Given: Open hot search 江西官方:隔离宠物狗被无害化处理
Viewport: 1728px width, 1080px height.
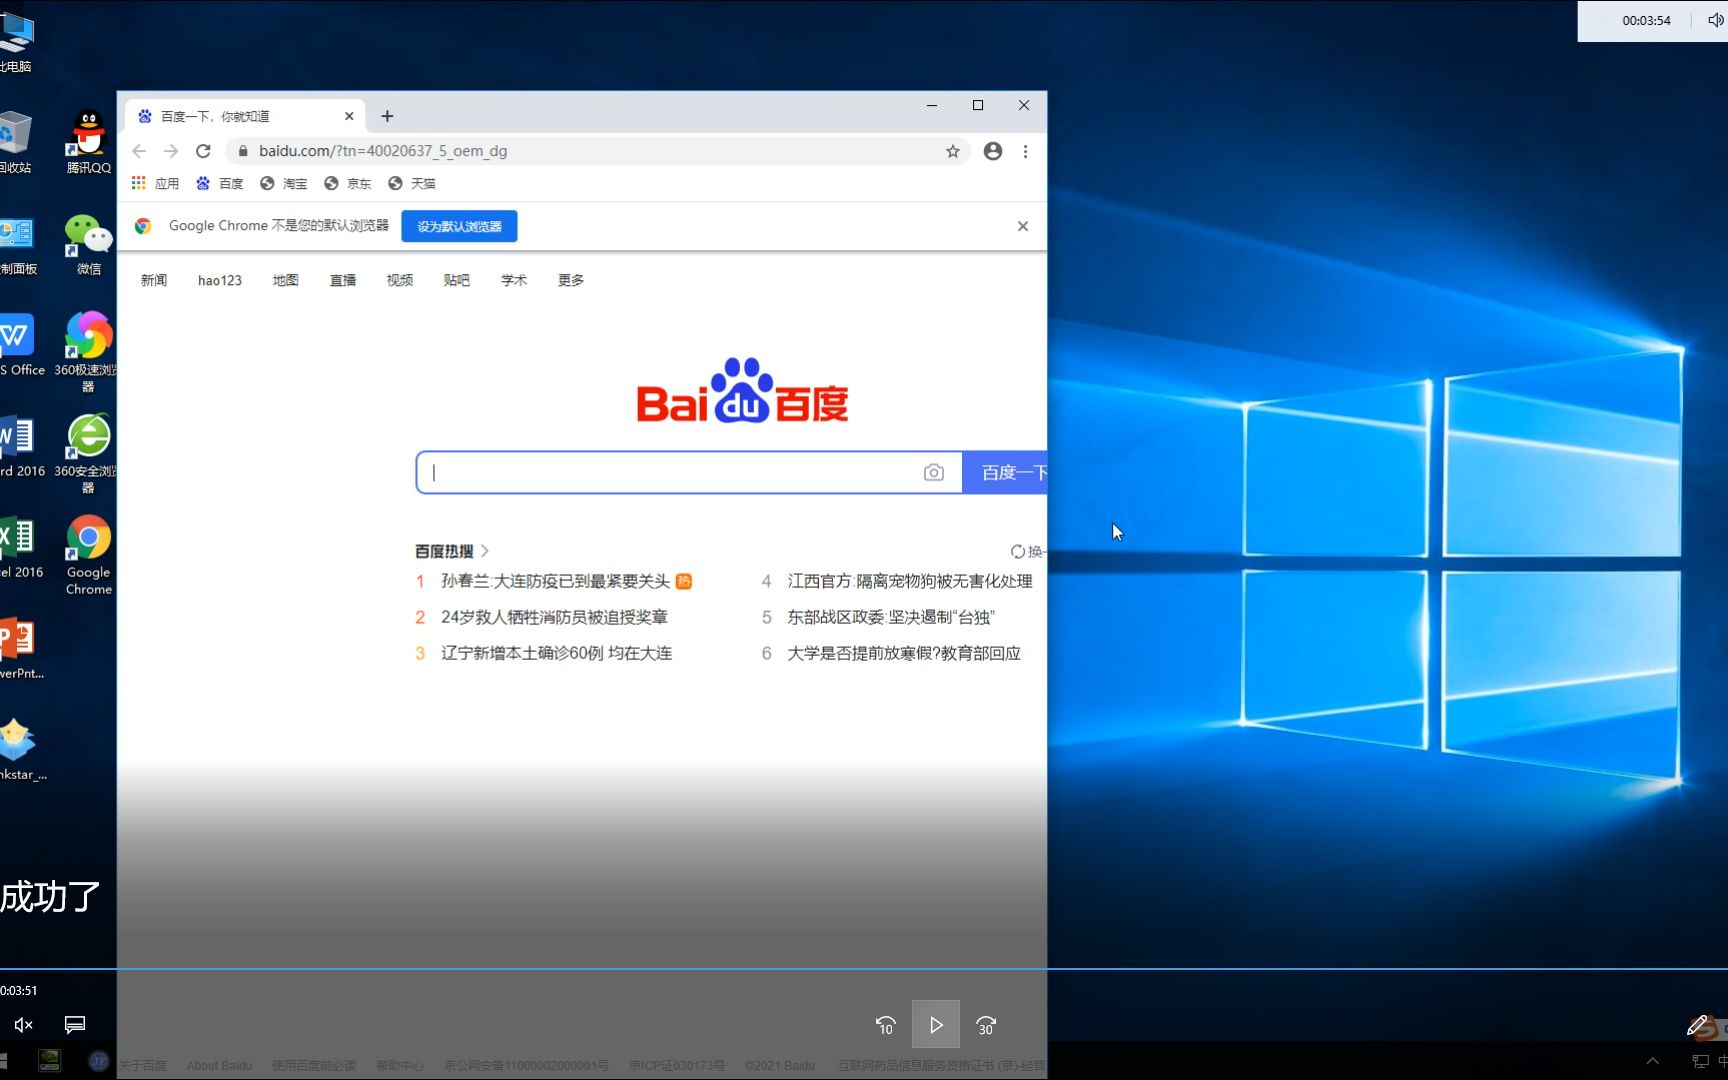Looking at the screenshot, I should [910, 581].
